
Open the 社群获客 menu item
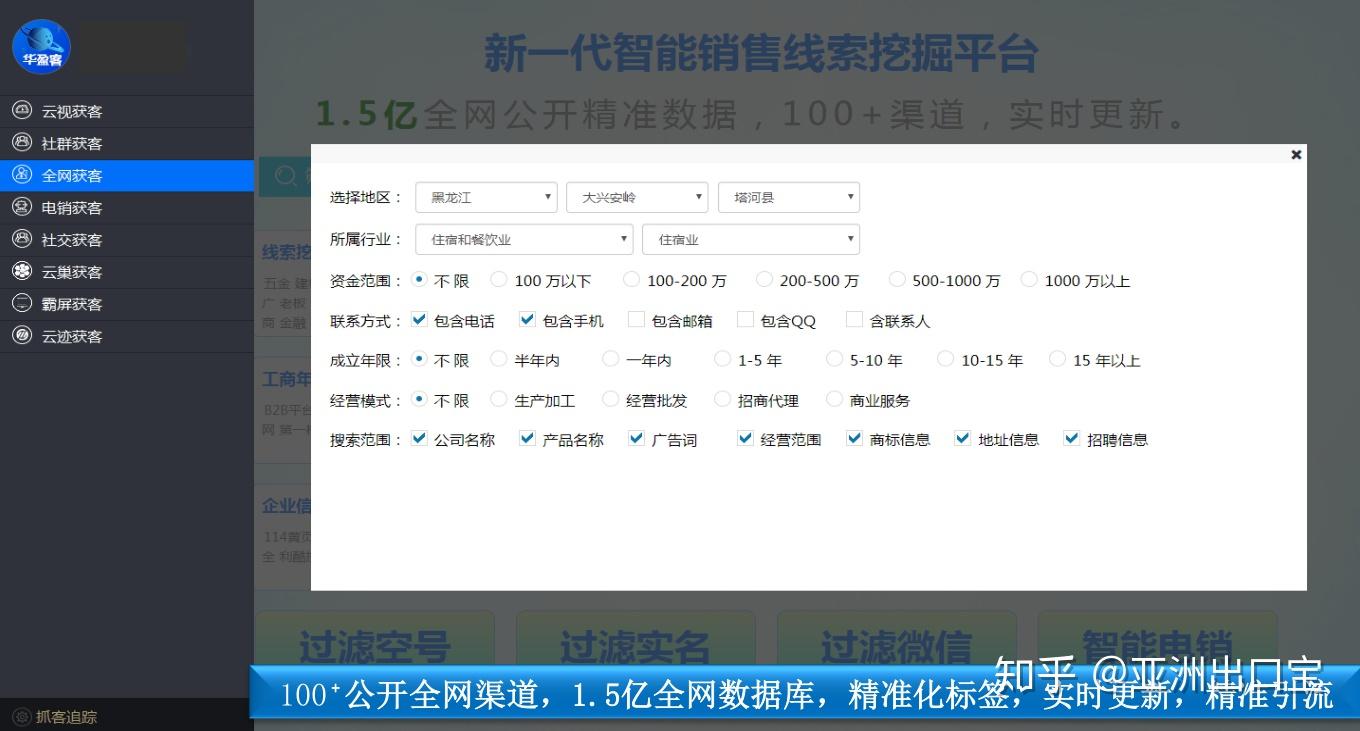tap(127, 143)
